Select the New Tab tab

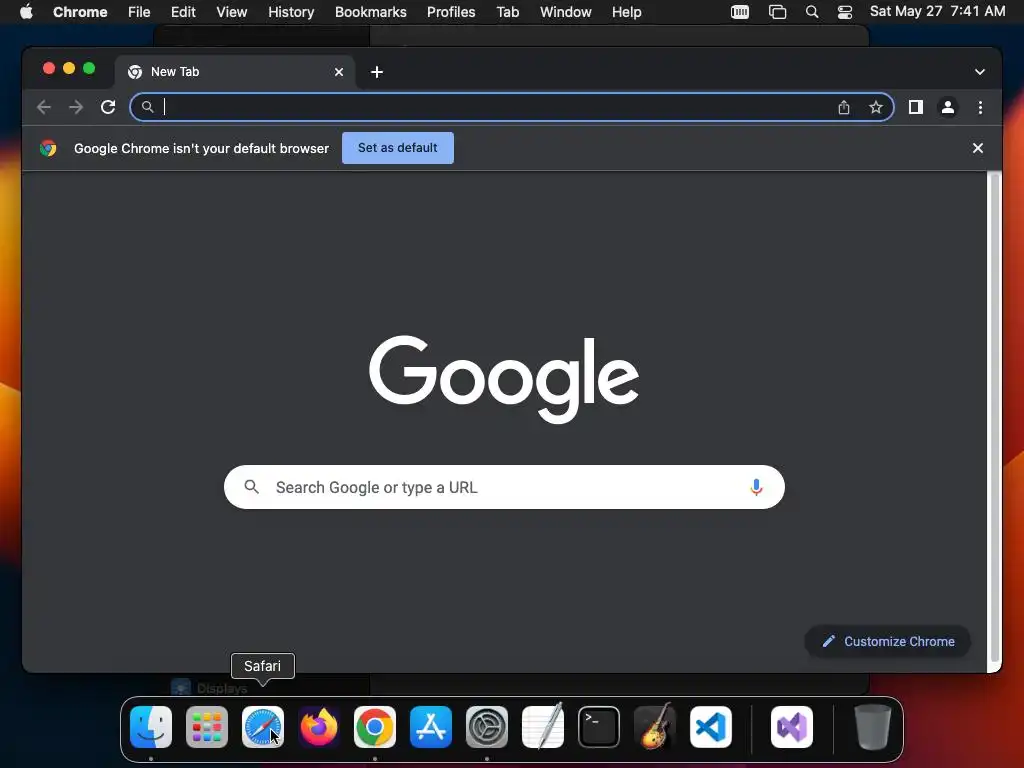pos(235,72)
